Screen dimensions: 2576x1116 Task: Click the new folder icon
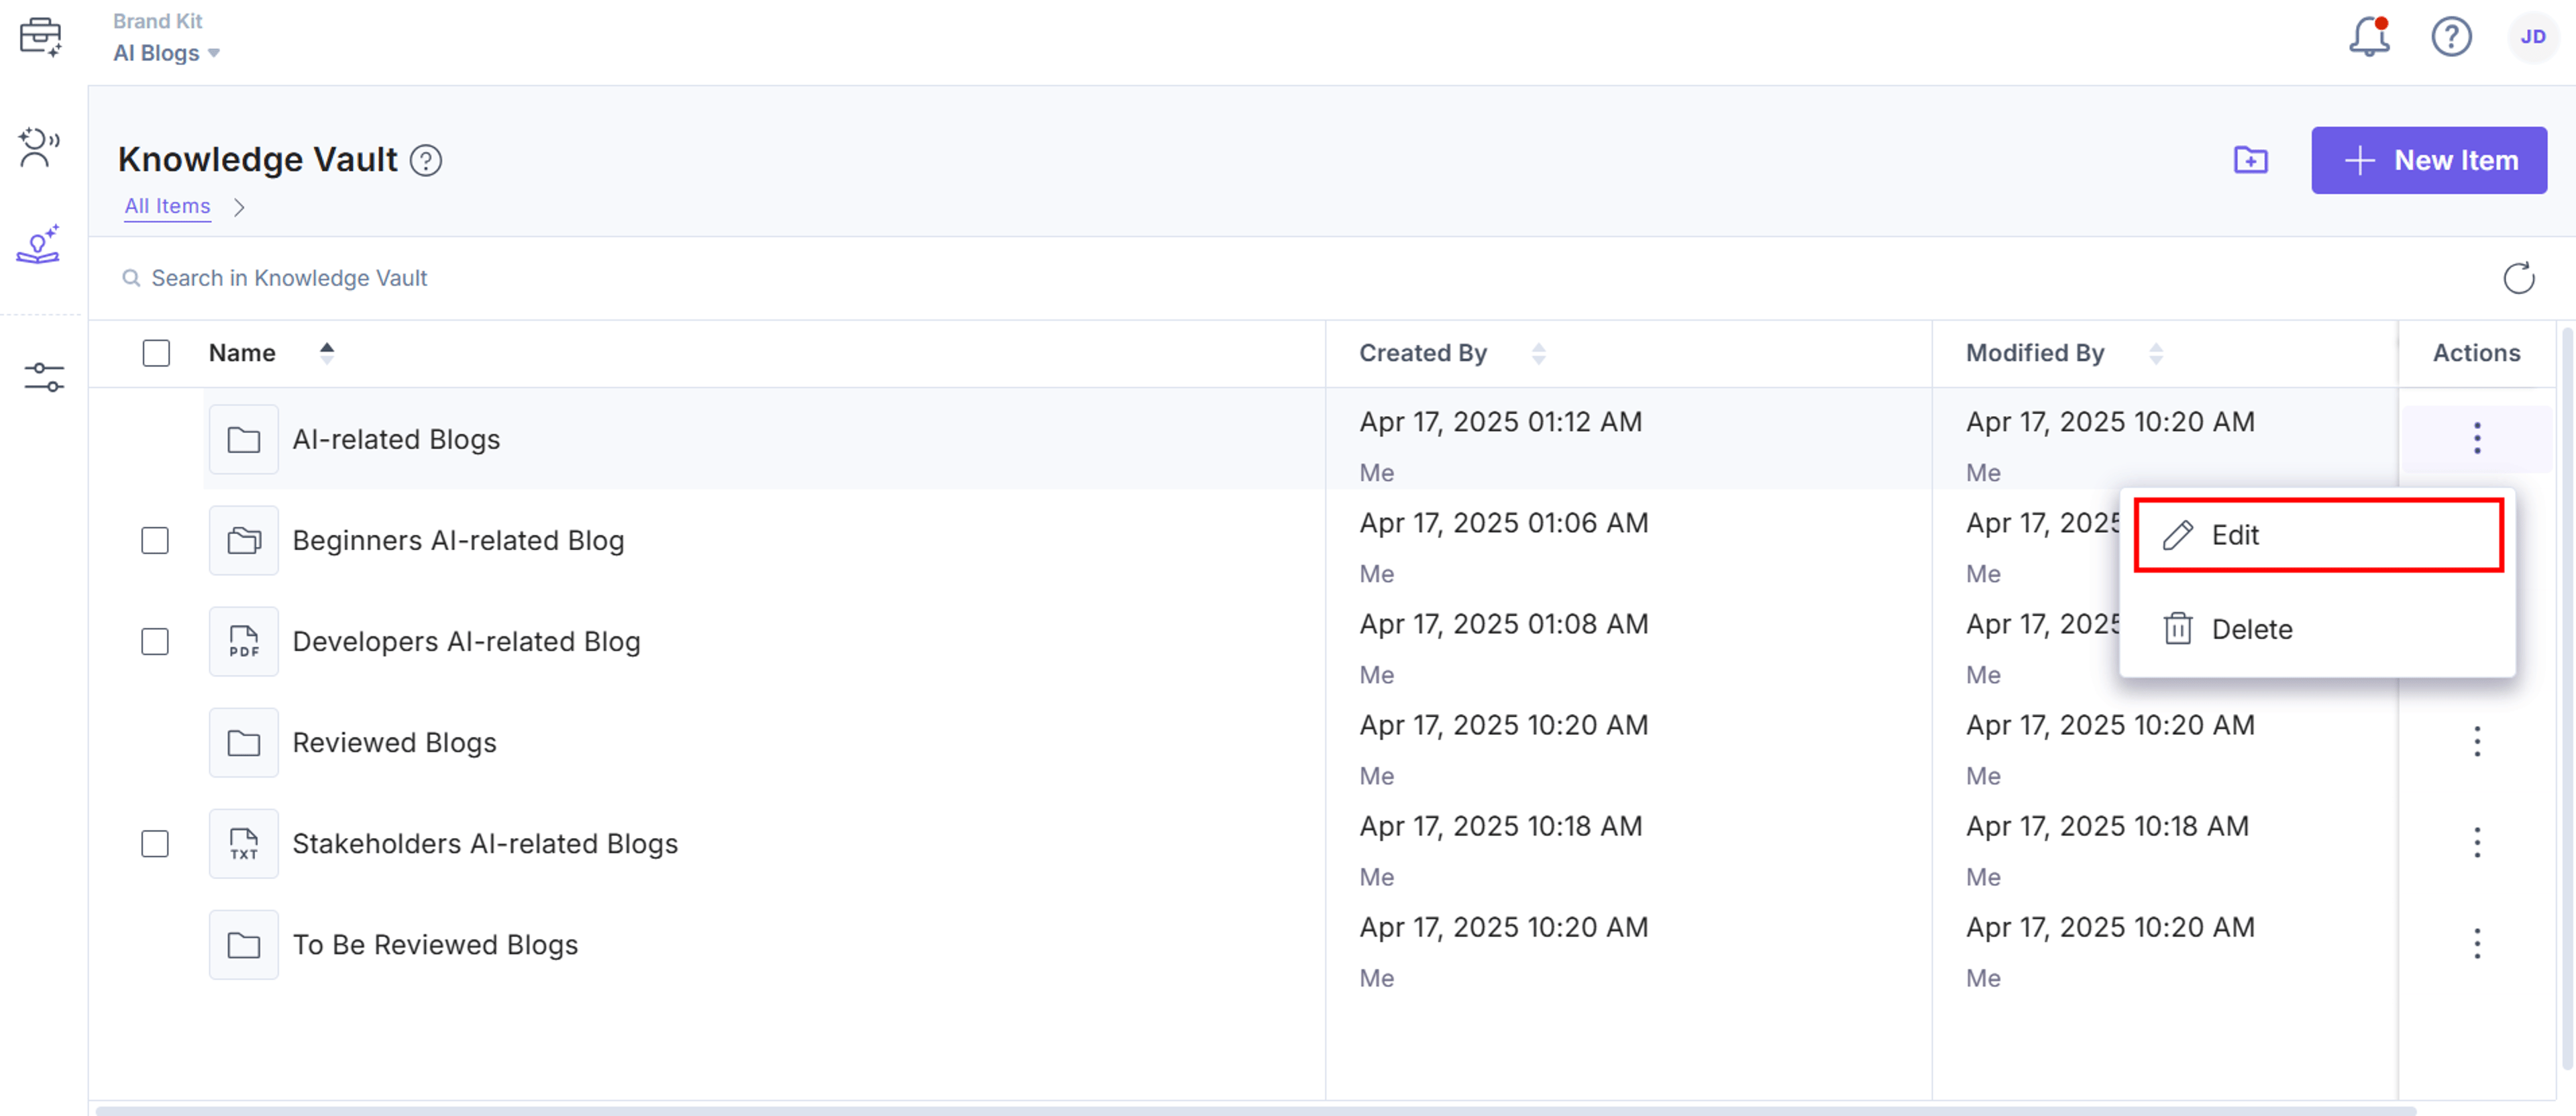tap(2250, 160)
